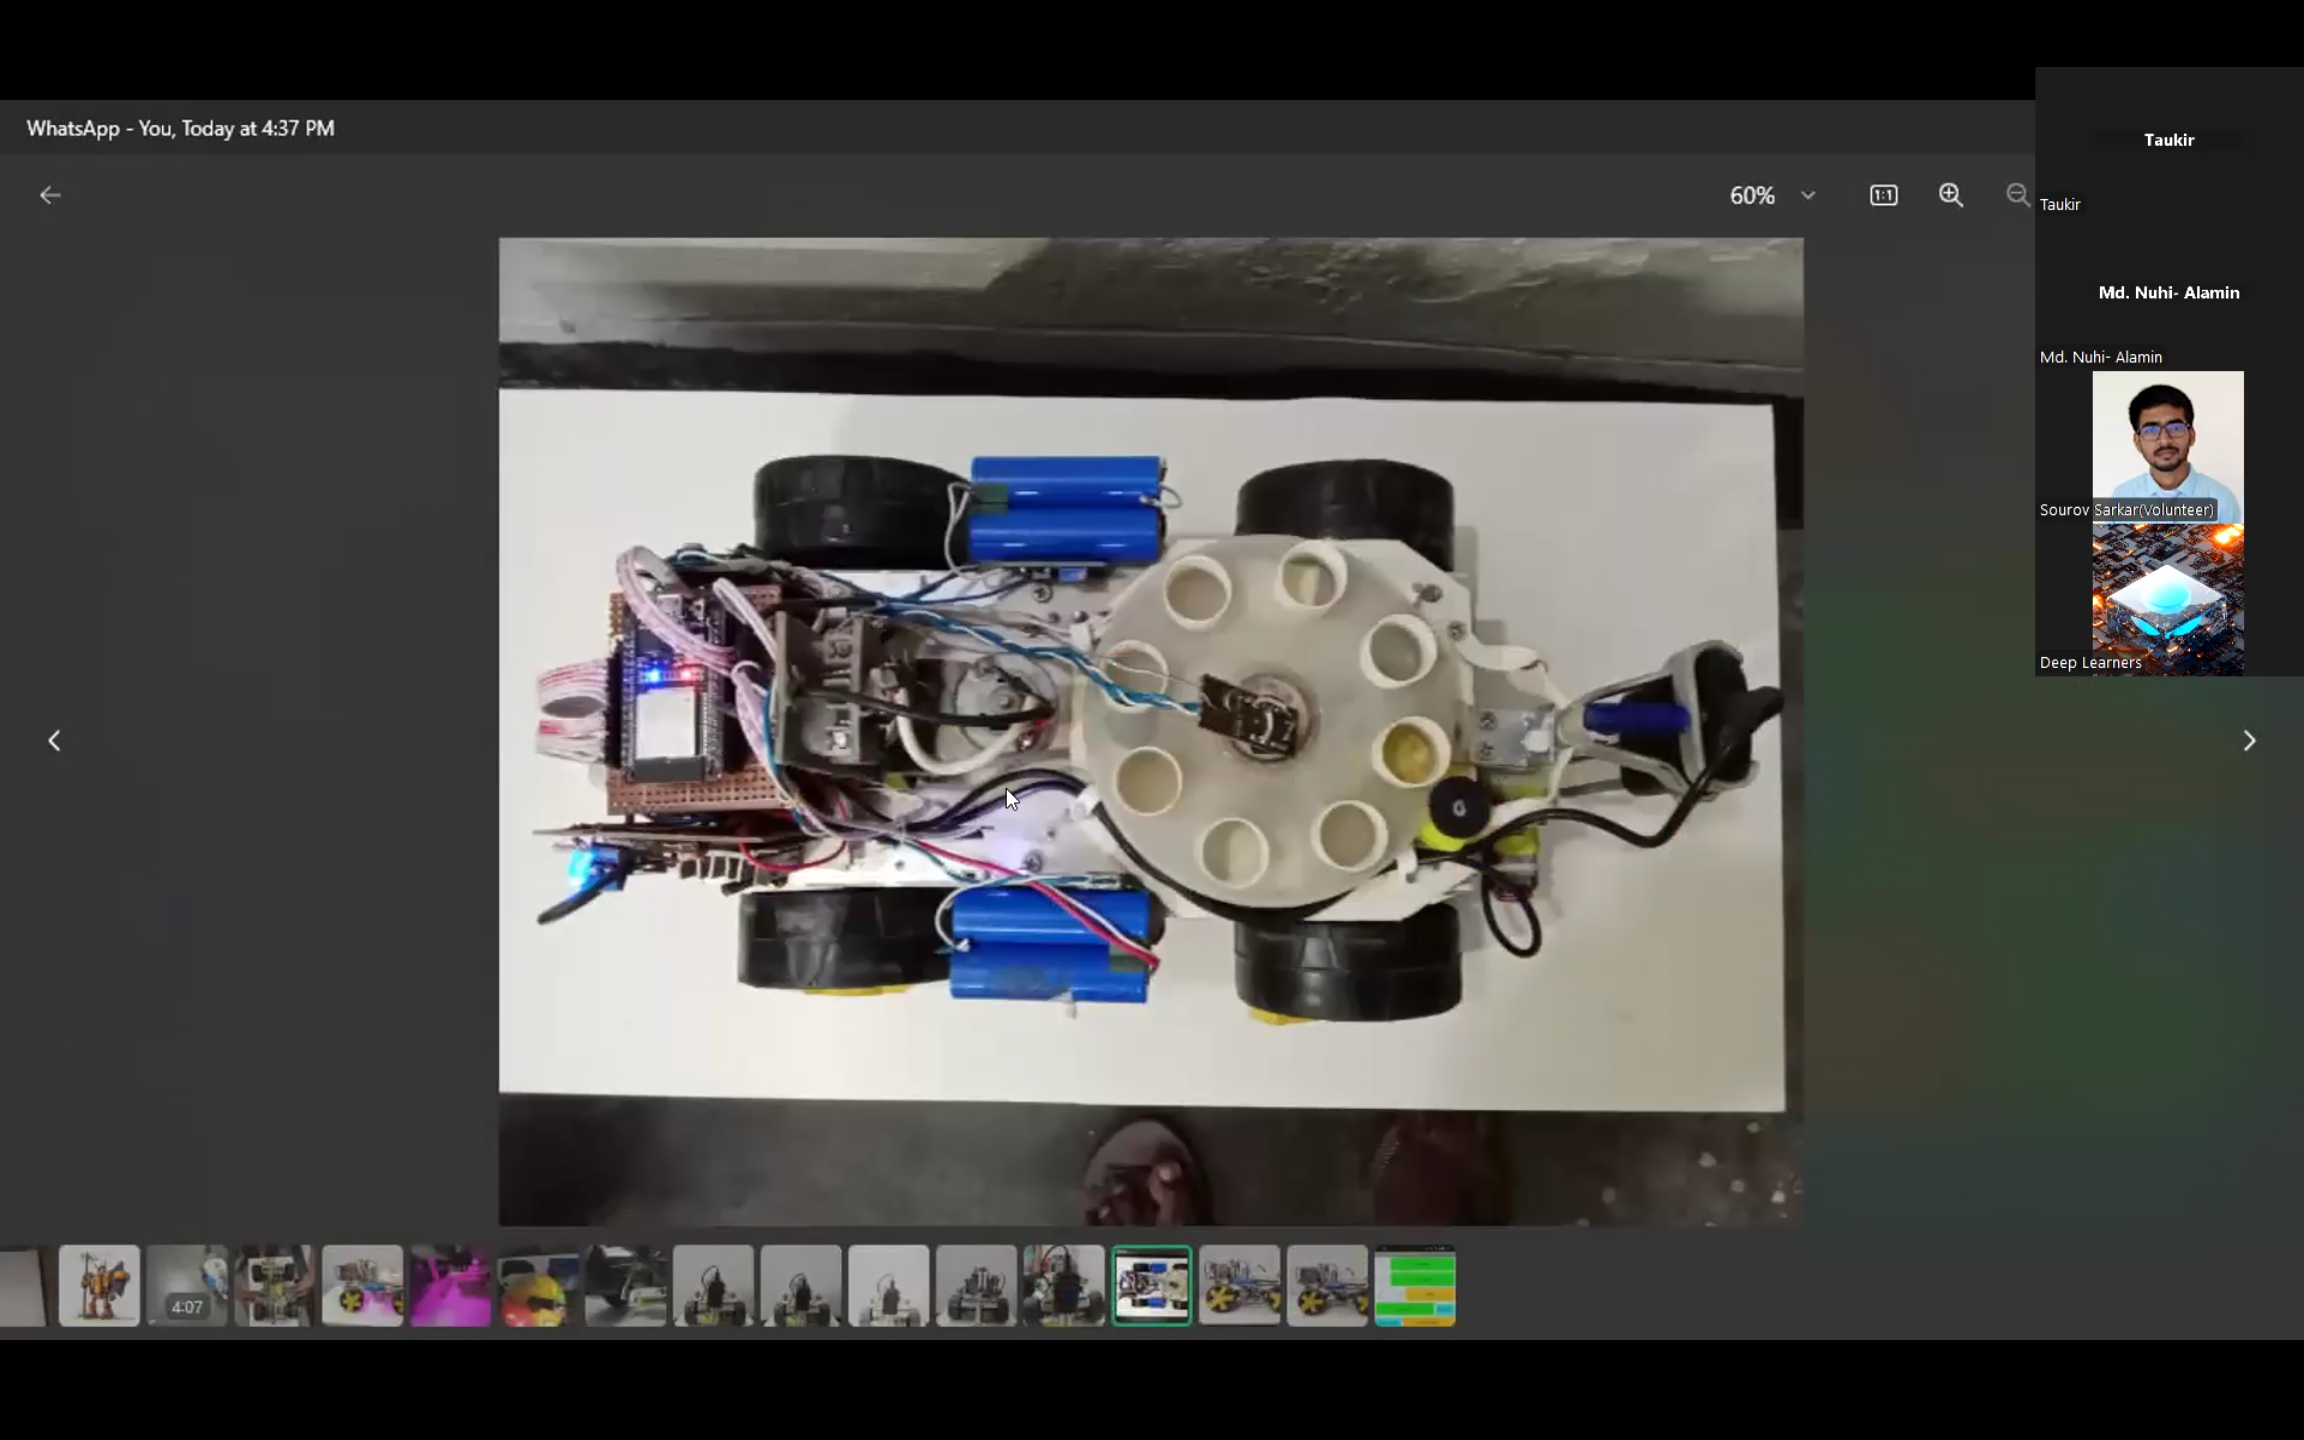Open the thumbnail right of the 4:07 video's neighbor showing small yellow-wheel car
This screenshot has height=1440, width=2304.
[x=362, y=1286]
